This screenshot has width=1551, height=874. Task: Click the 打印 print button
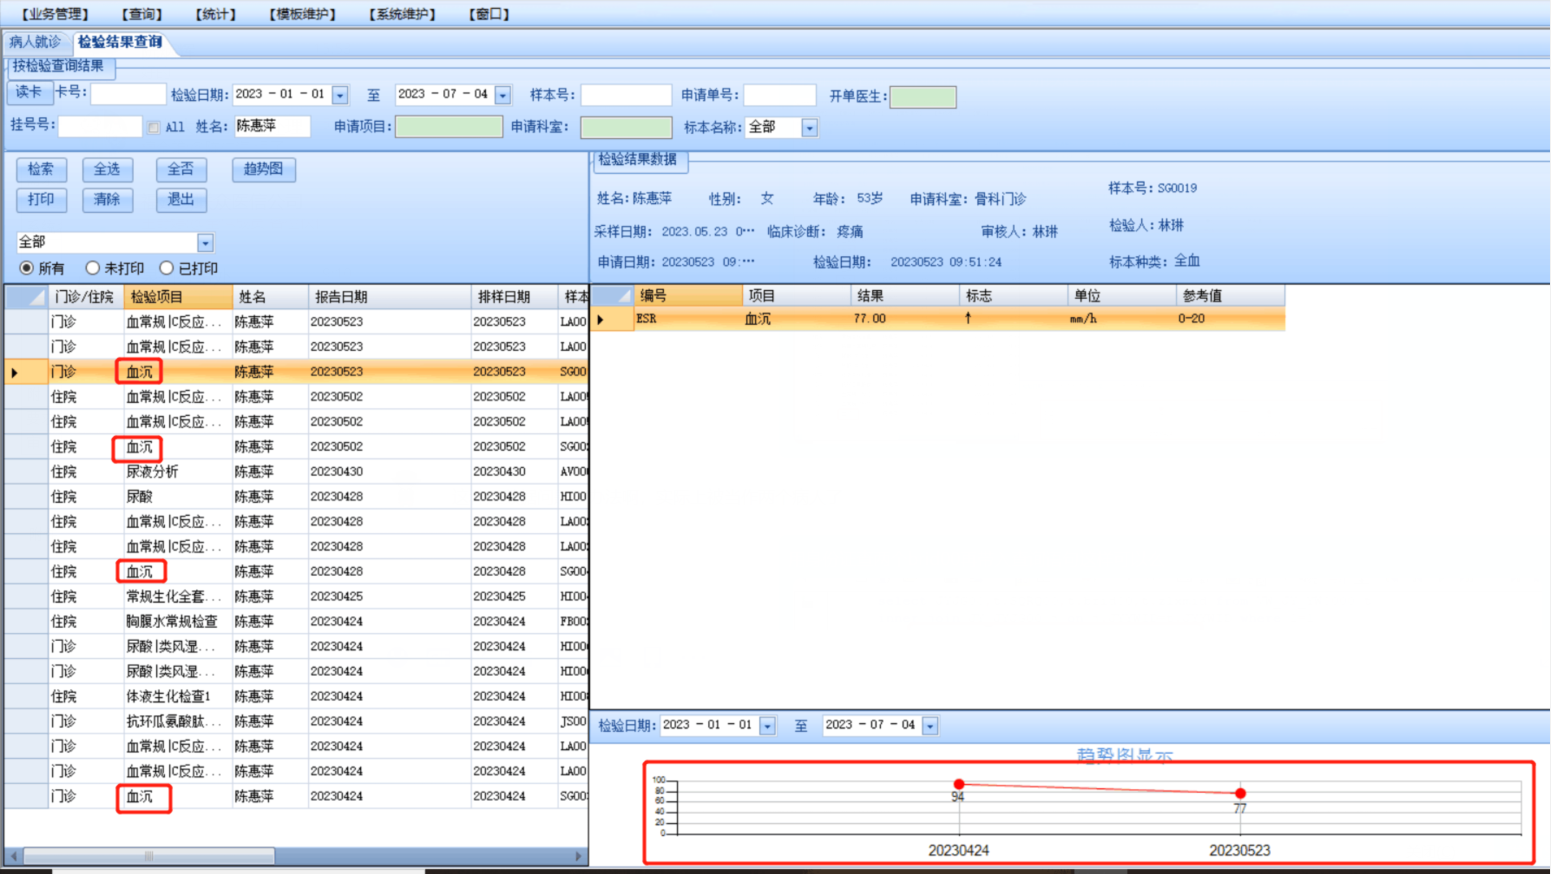pyautogui.click(x=41, y=199)
